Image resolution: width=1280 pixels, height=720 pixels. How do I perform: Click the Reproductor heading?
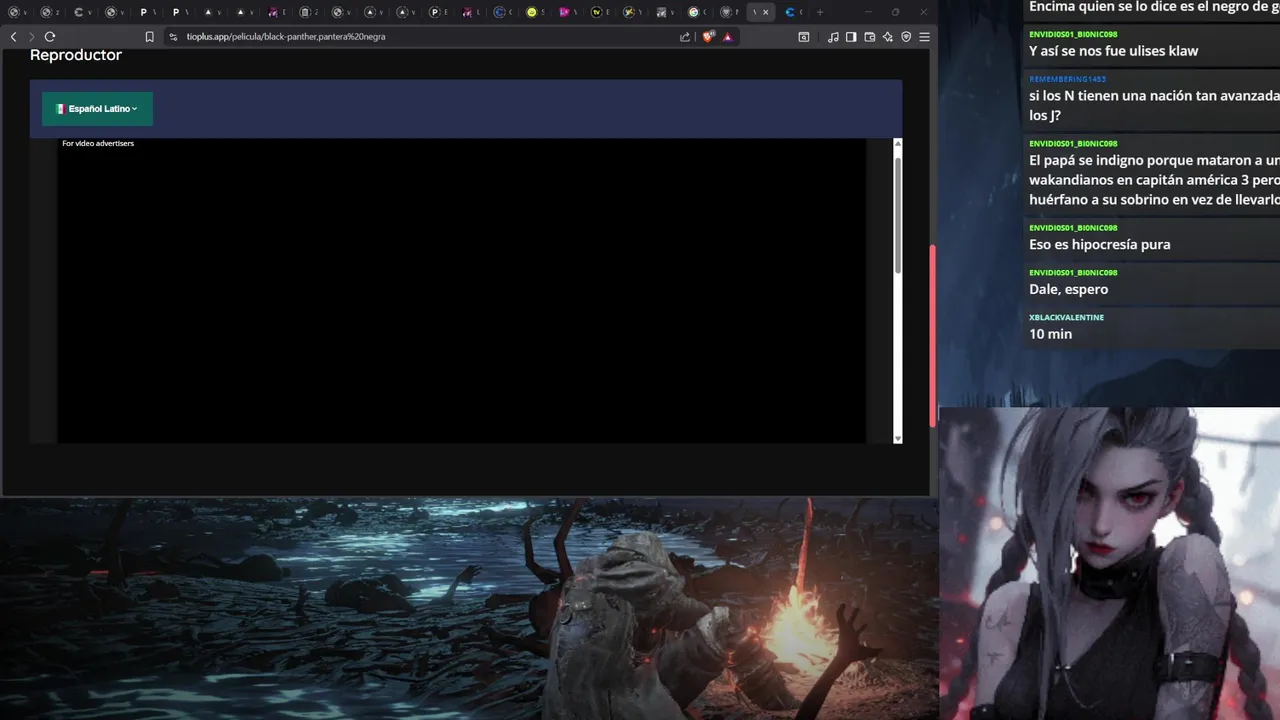[x=76, y=55]
